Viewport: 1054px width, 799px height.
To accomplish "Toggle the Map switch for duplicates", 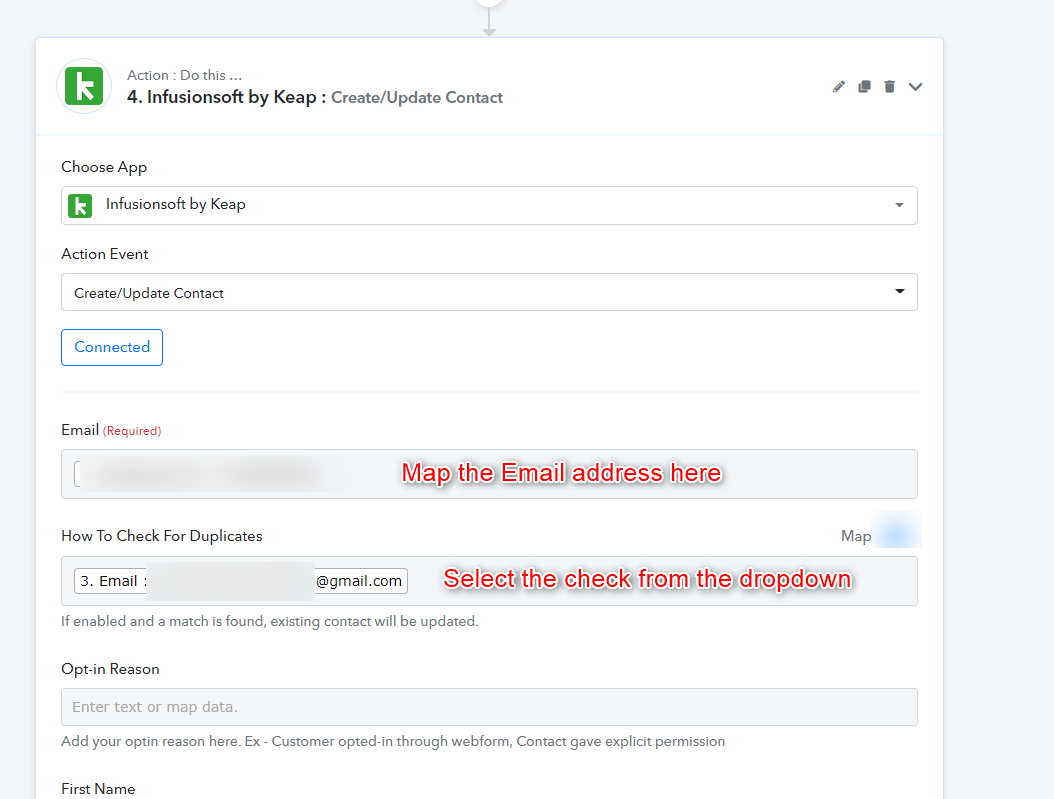I will click(x=896, y=535).
